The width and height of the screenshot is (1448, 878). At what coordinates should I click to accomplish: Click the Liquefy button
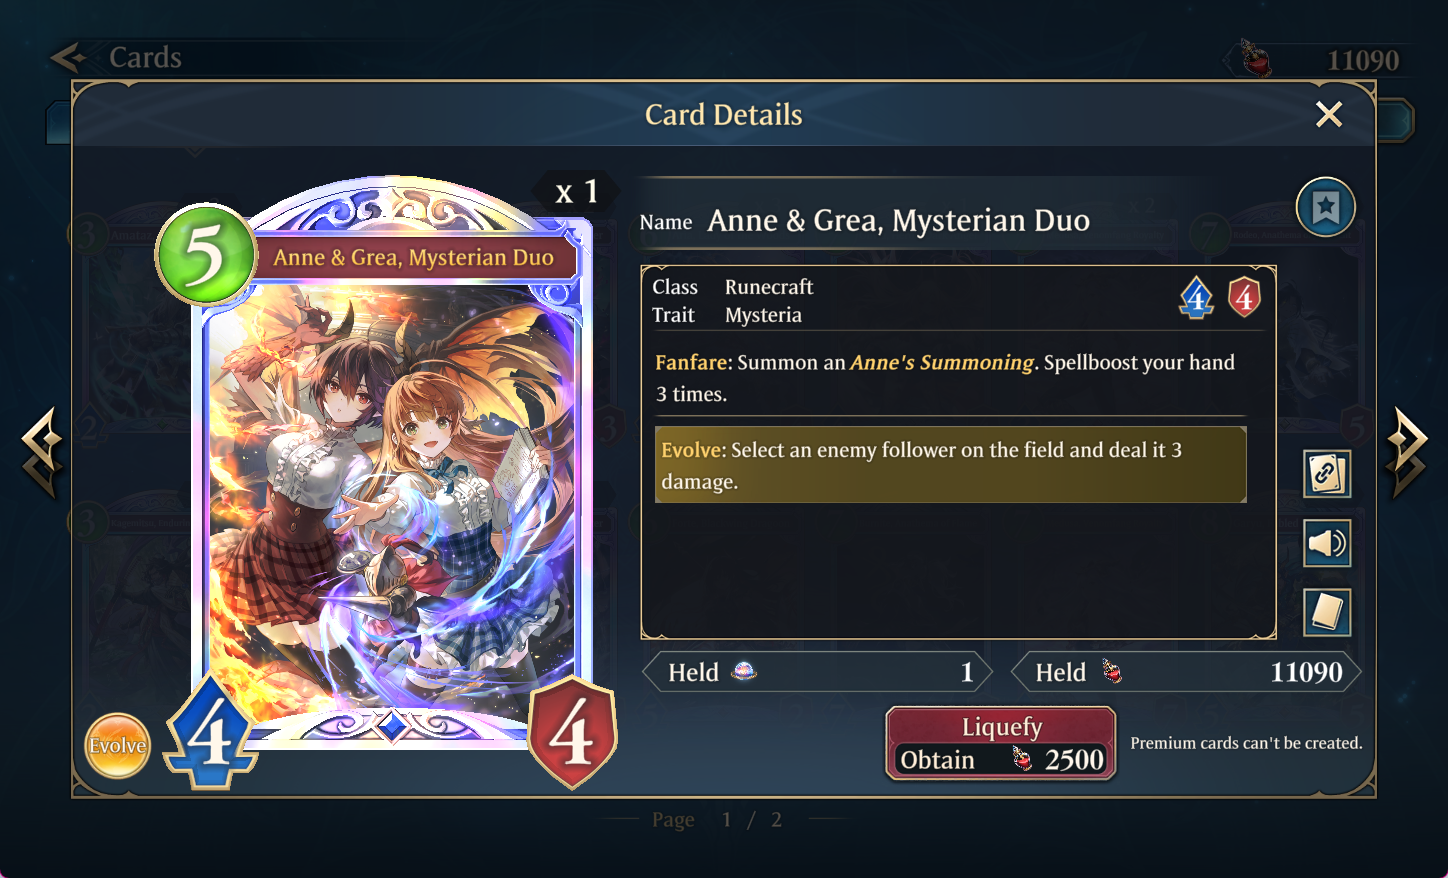(1001, 743)
